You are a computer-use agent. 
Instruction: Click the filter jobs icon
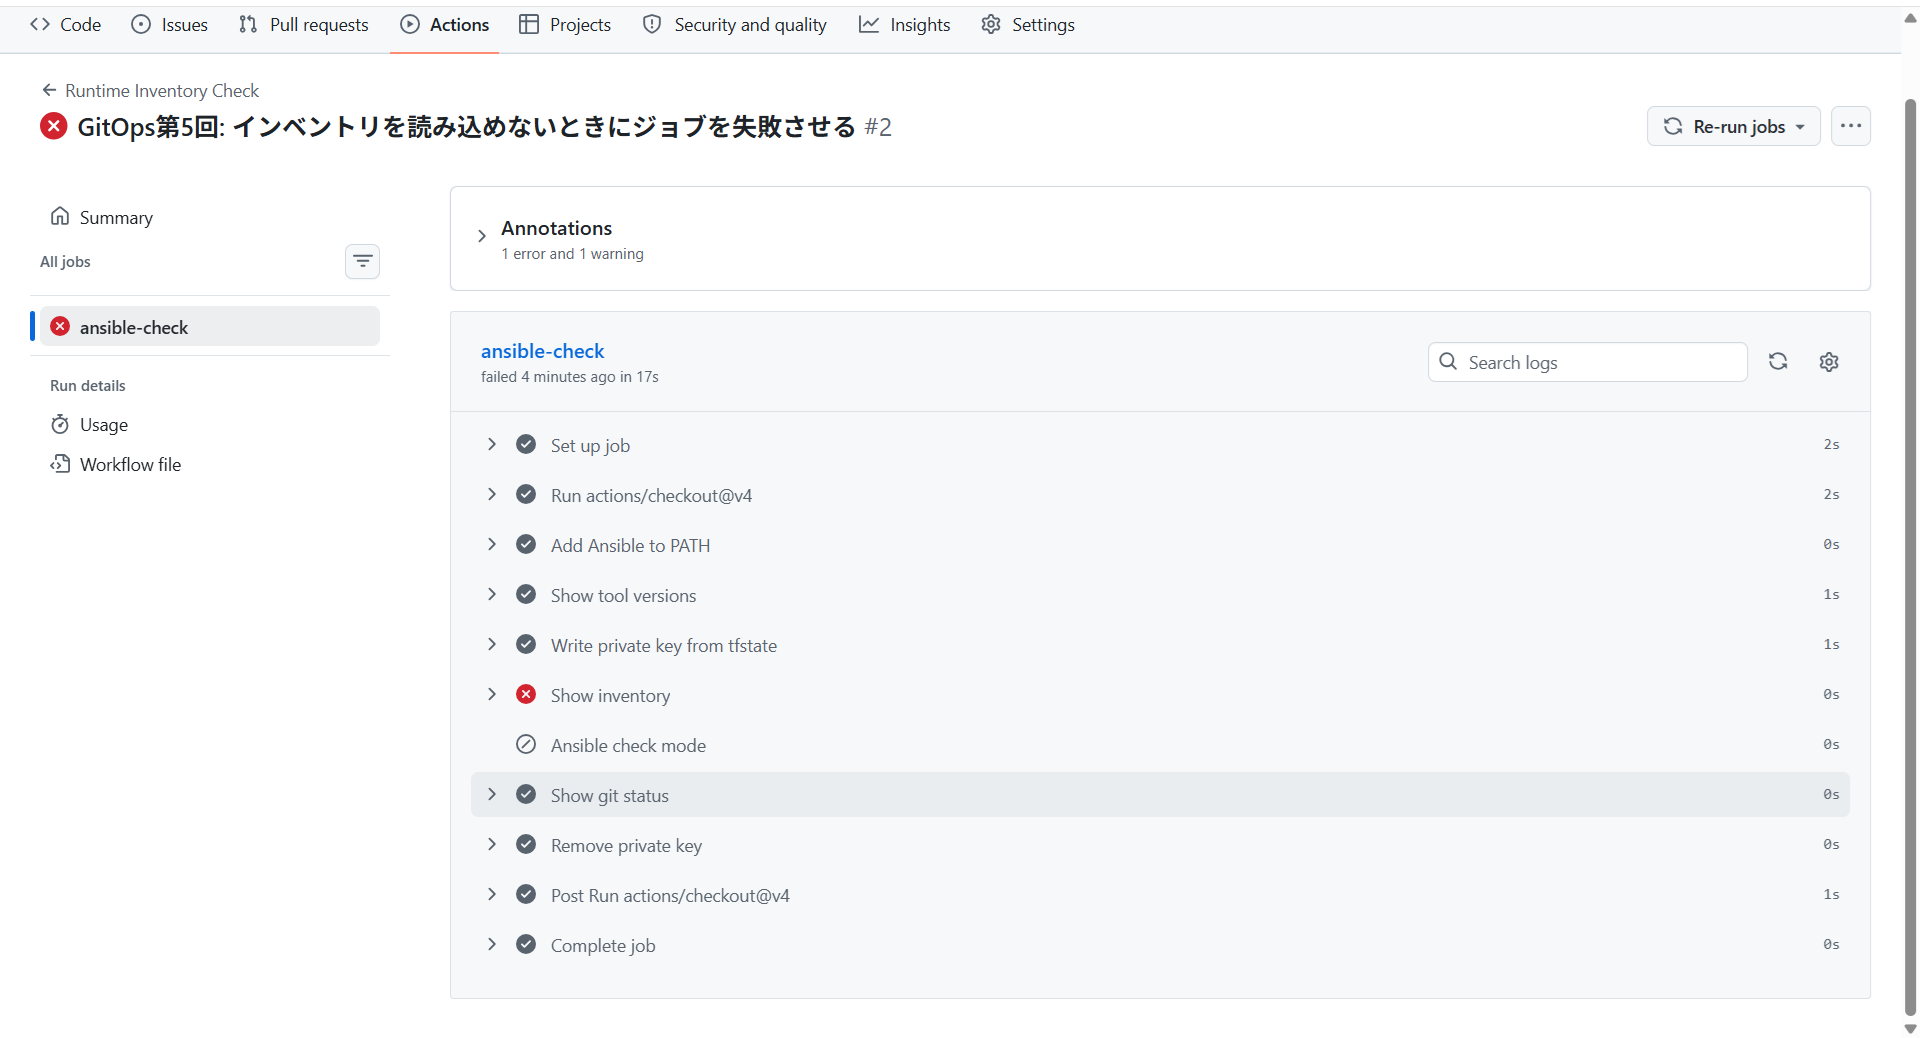[x=362, y=262]
